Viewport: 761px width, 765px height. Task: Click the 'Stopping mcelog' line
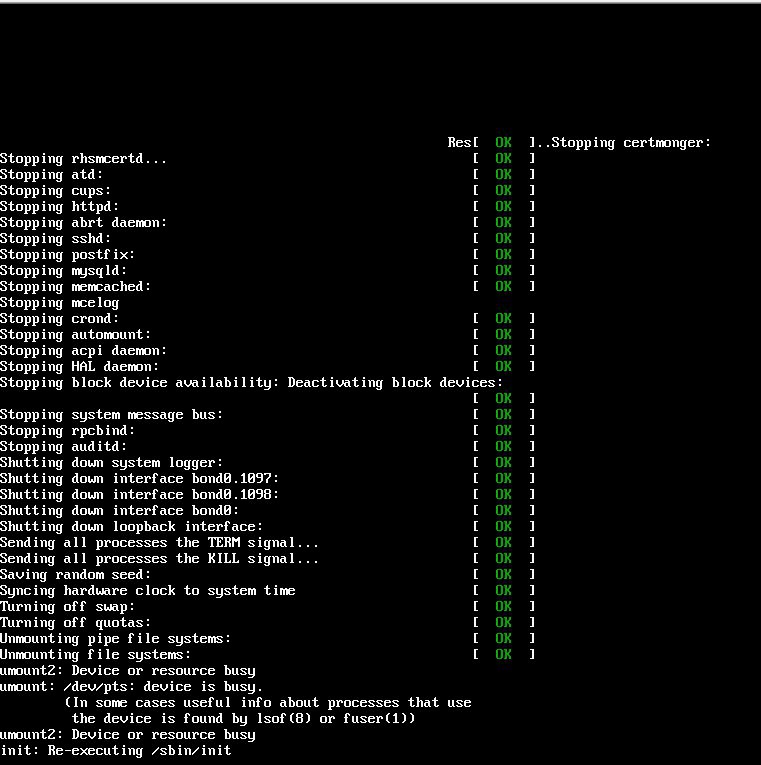click(x=60, y=303)
